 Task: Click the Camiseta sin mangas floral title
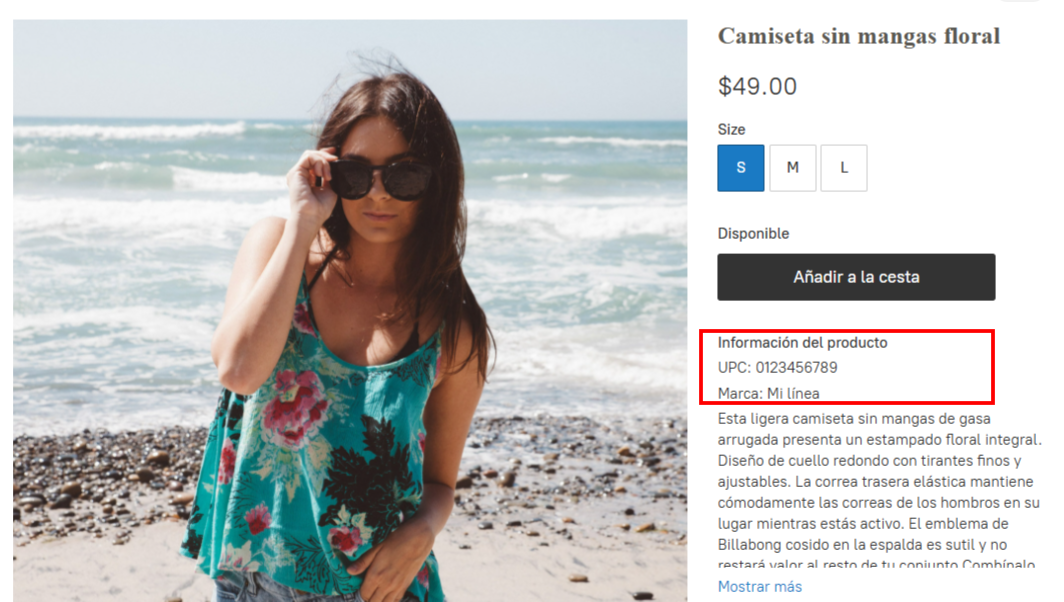[x=859, y=36]
